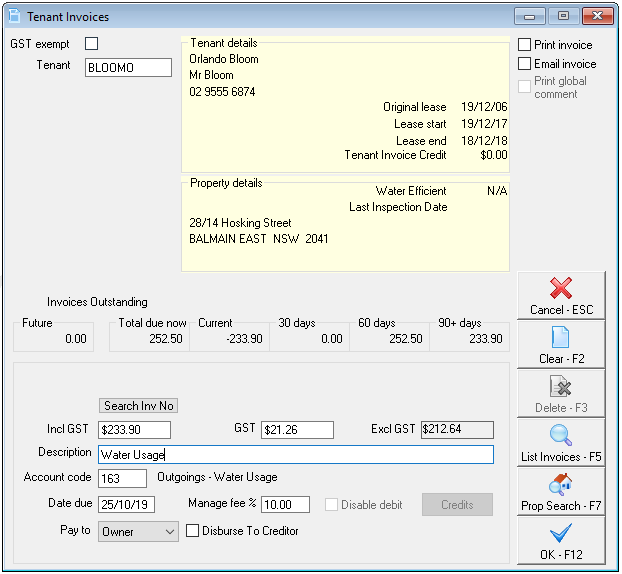Click the 30 days value 0.00
Viewport: 622px width, 574px height.
pos(332,339)
